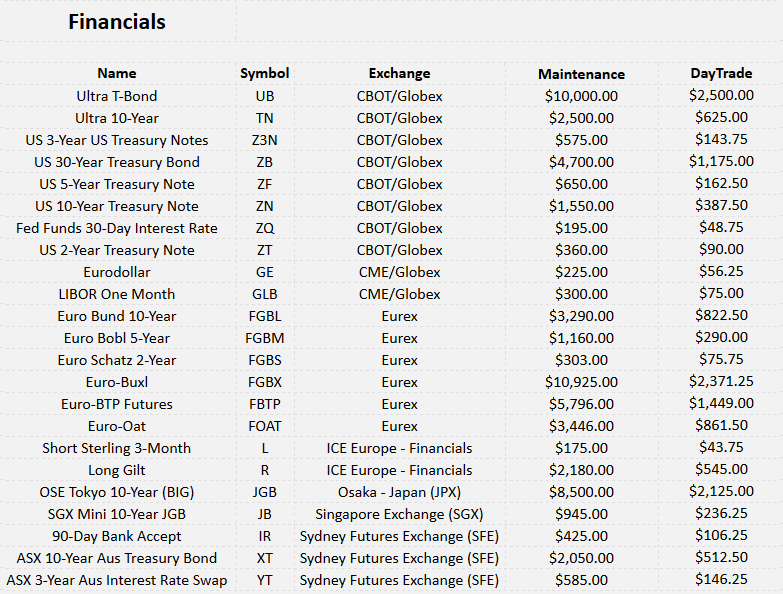
Task: Click the Exchange column header
Action: pyautogui.click(x=399, y=73)
